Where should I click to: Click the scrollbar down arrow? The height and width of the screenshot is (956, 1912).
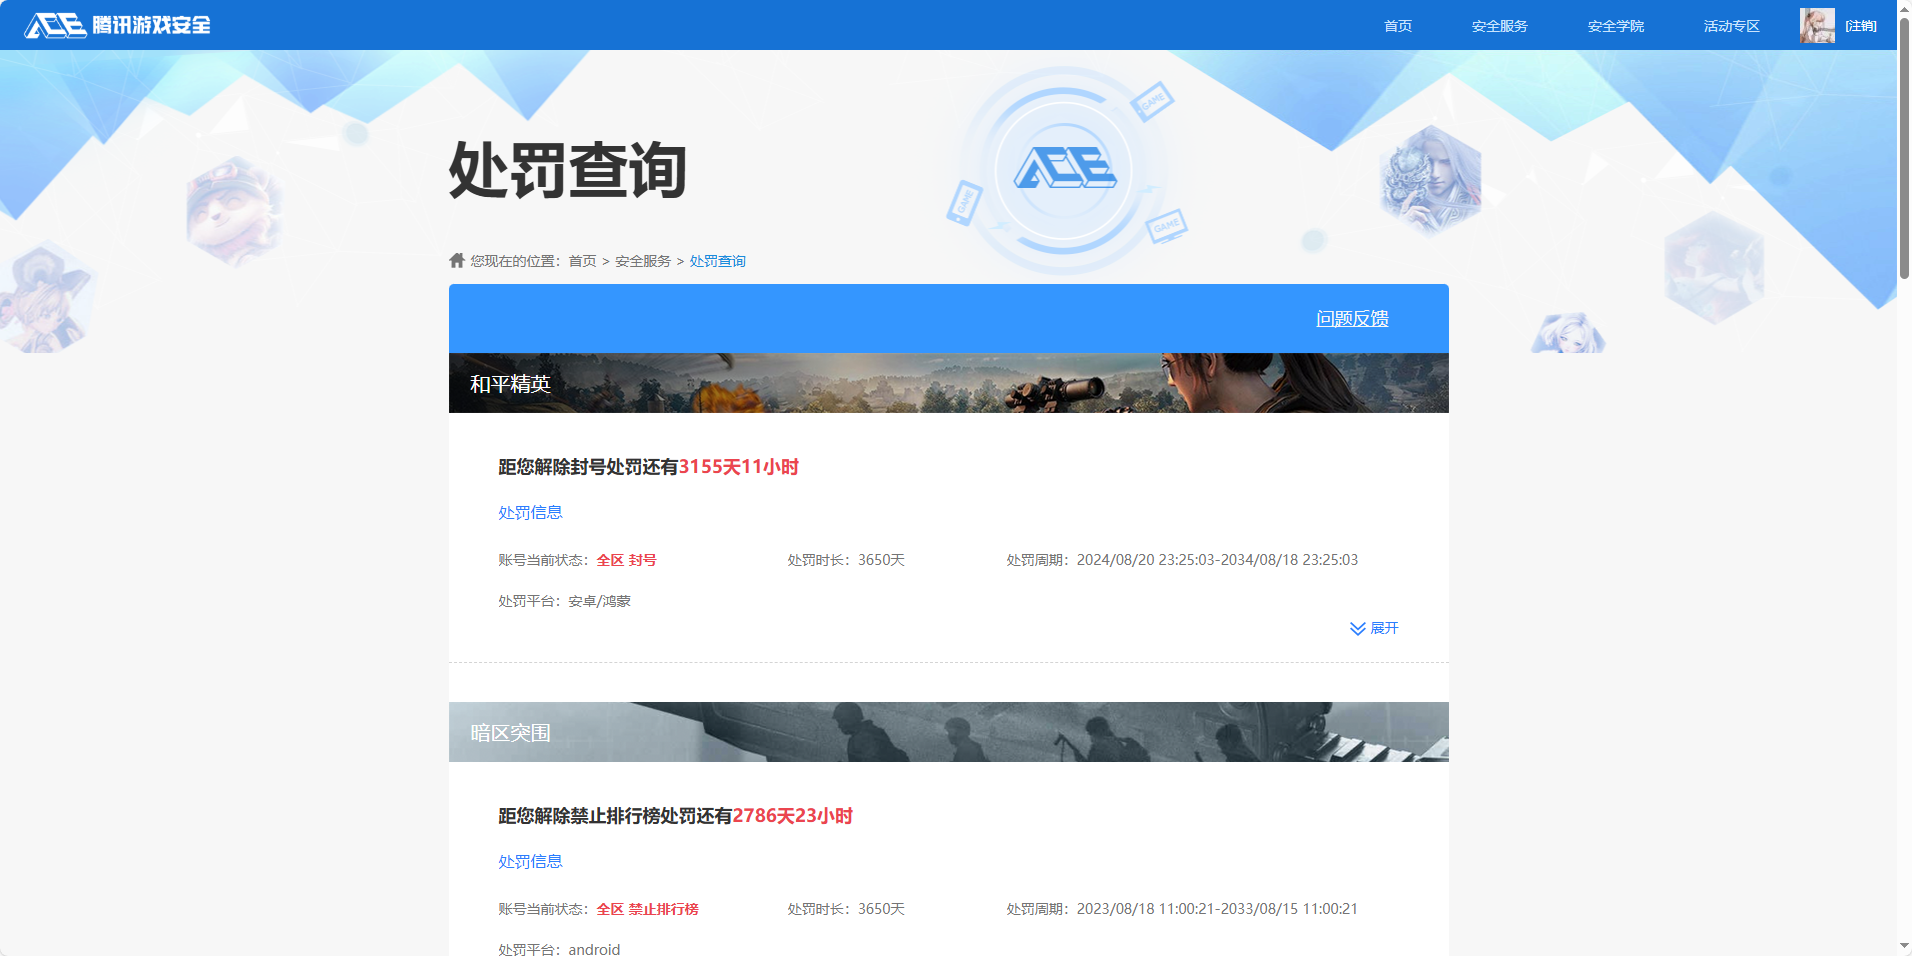click(1903, 946)
